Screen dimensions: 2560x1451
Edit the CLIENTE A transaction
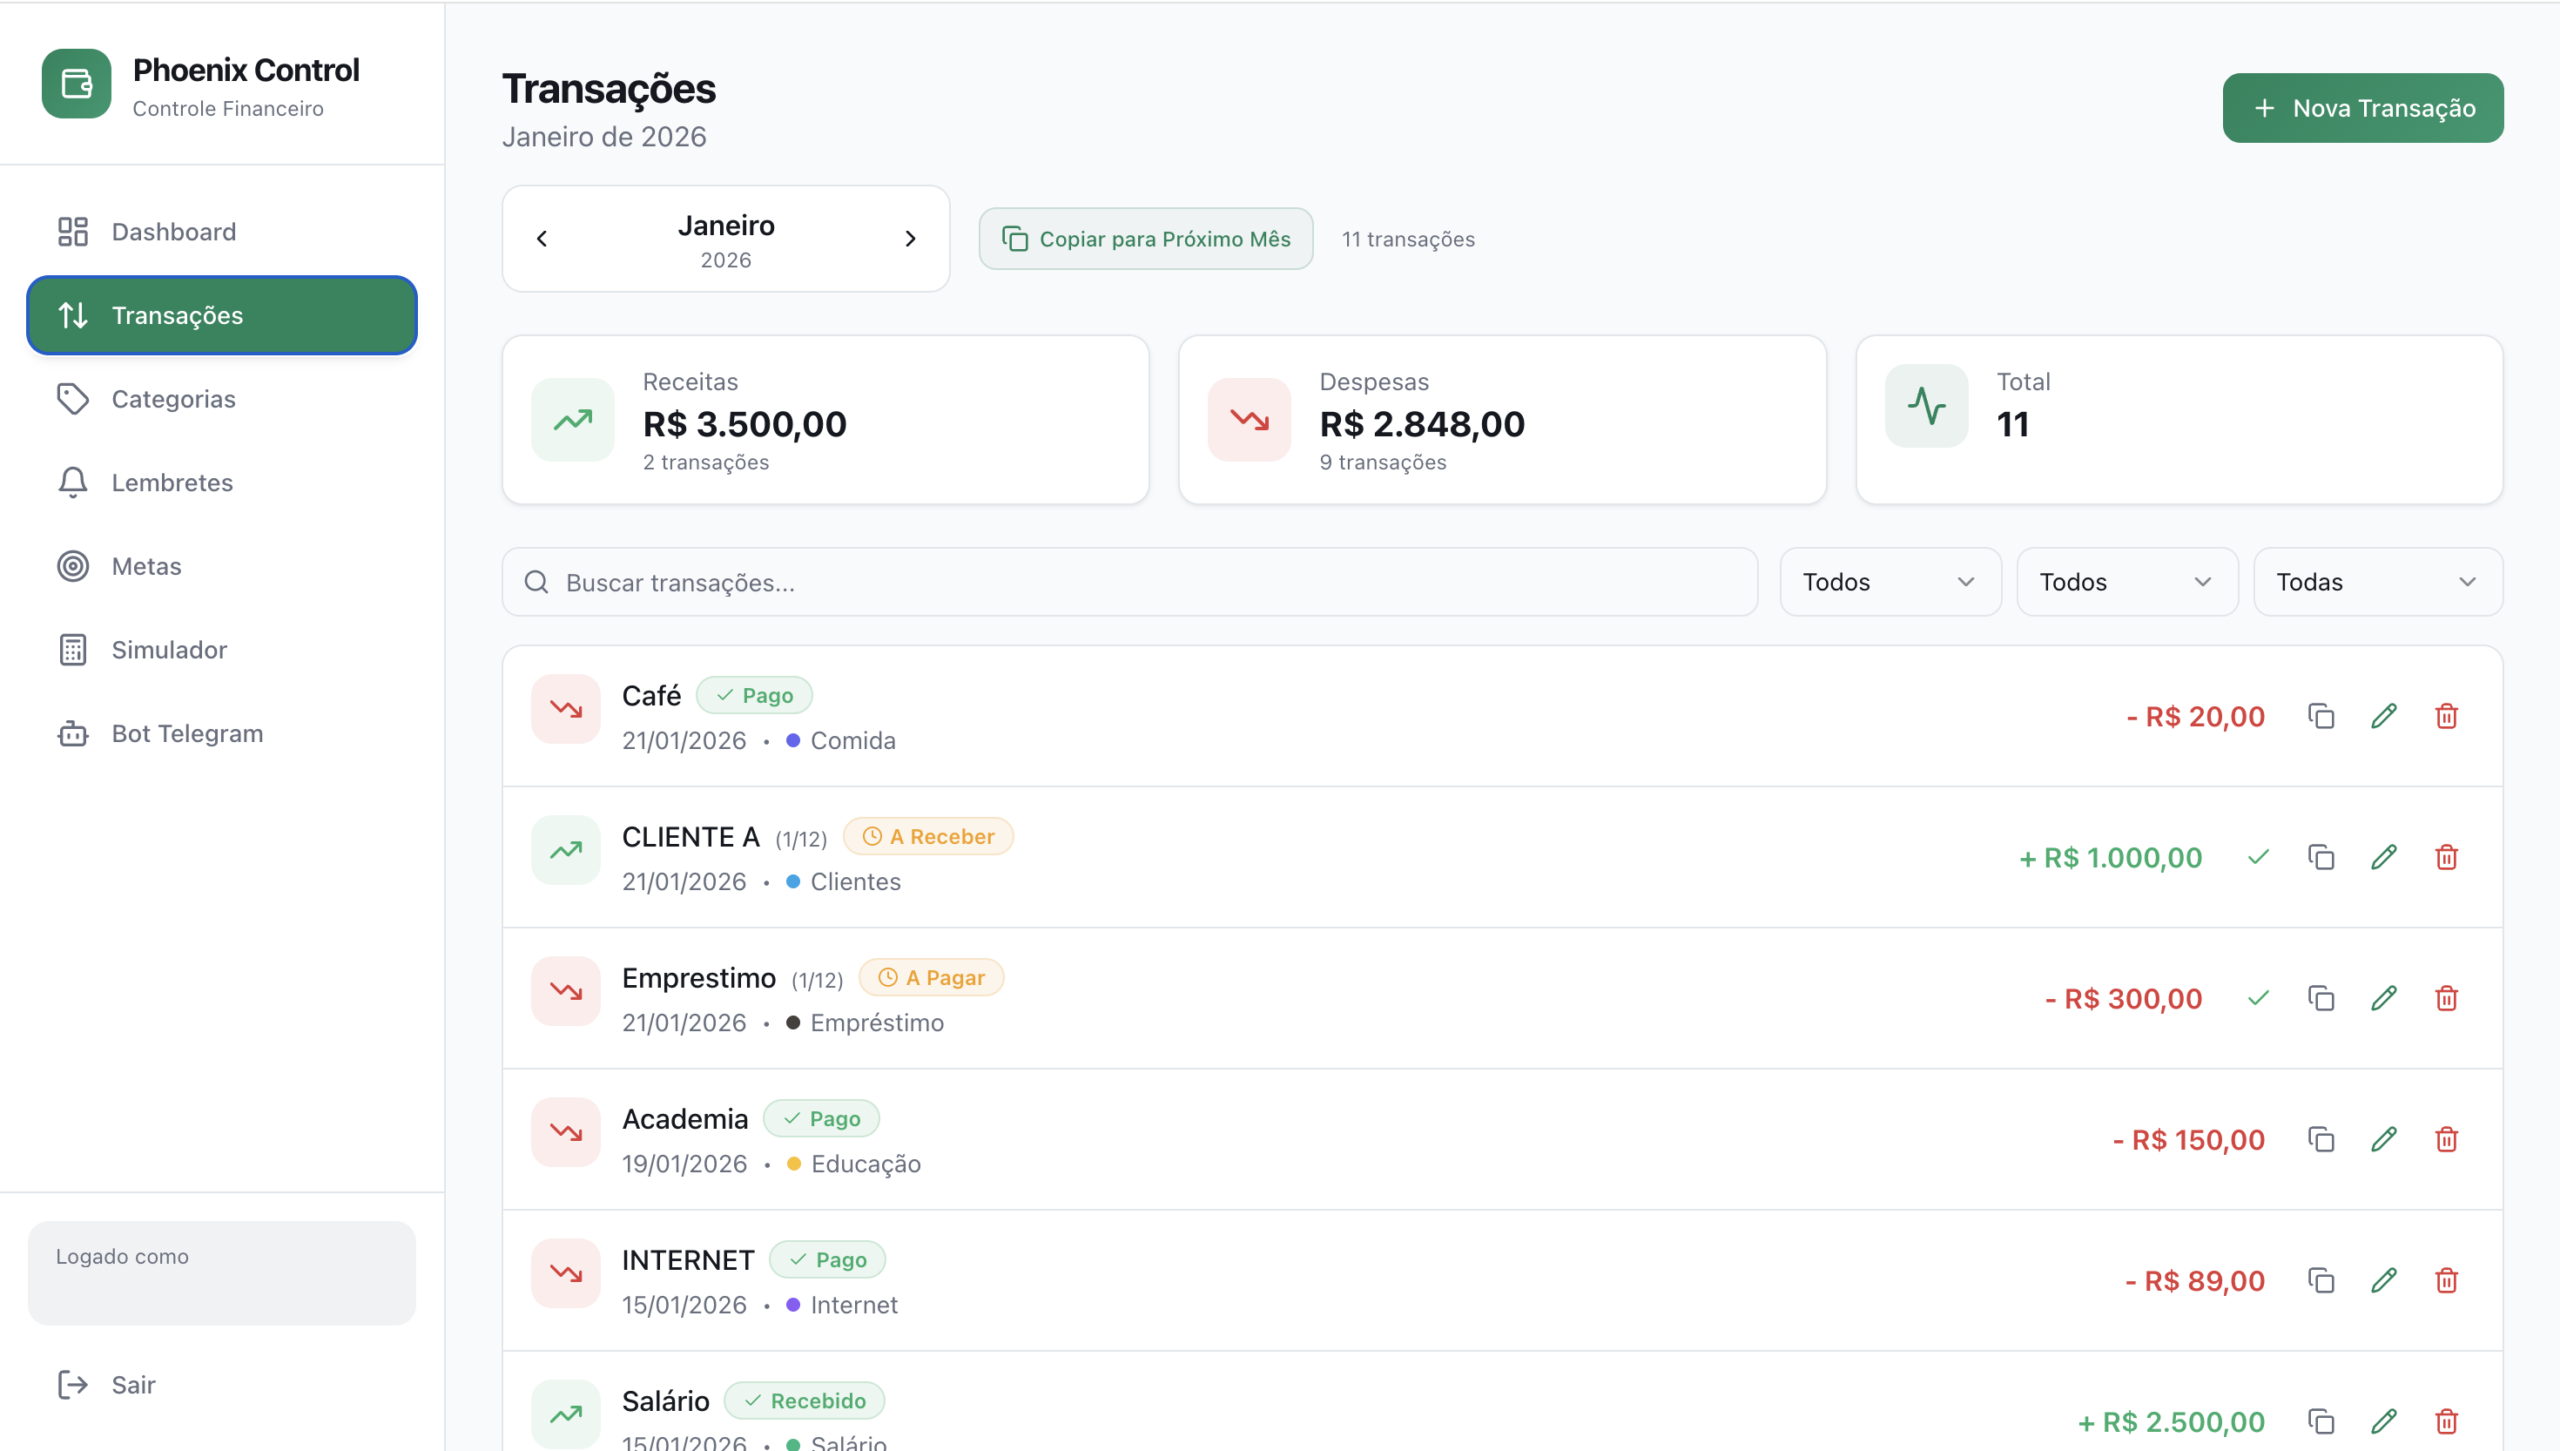click(2384, 858)
